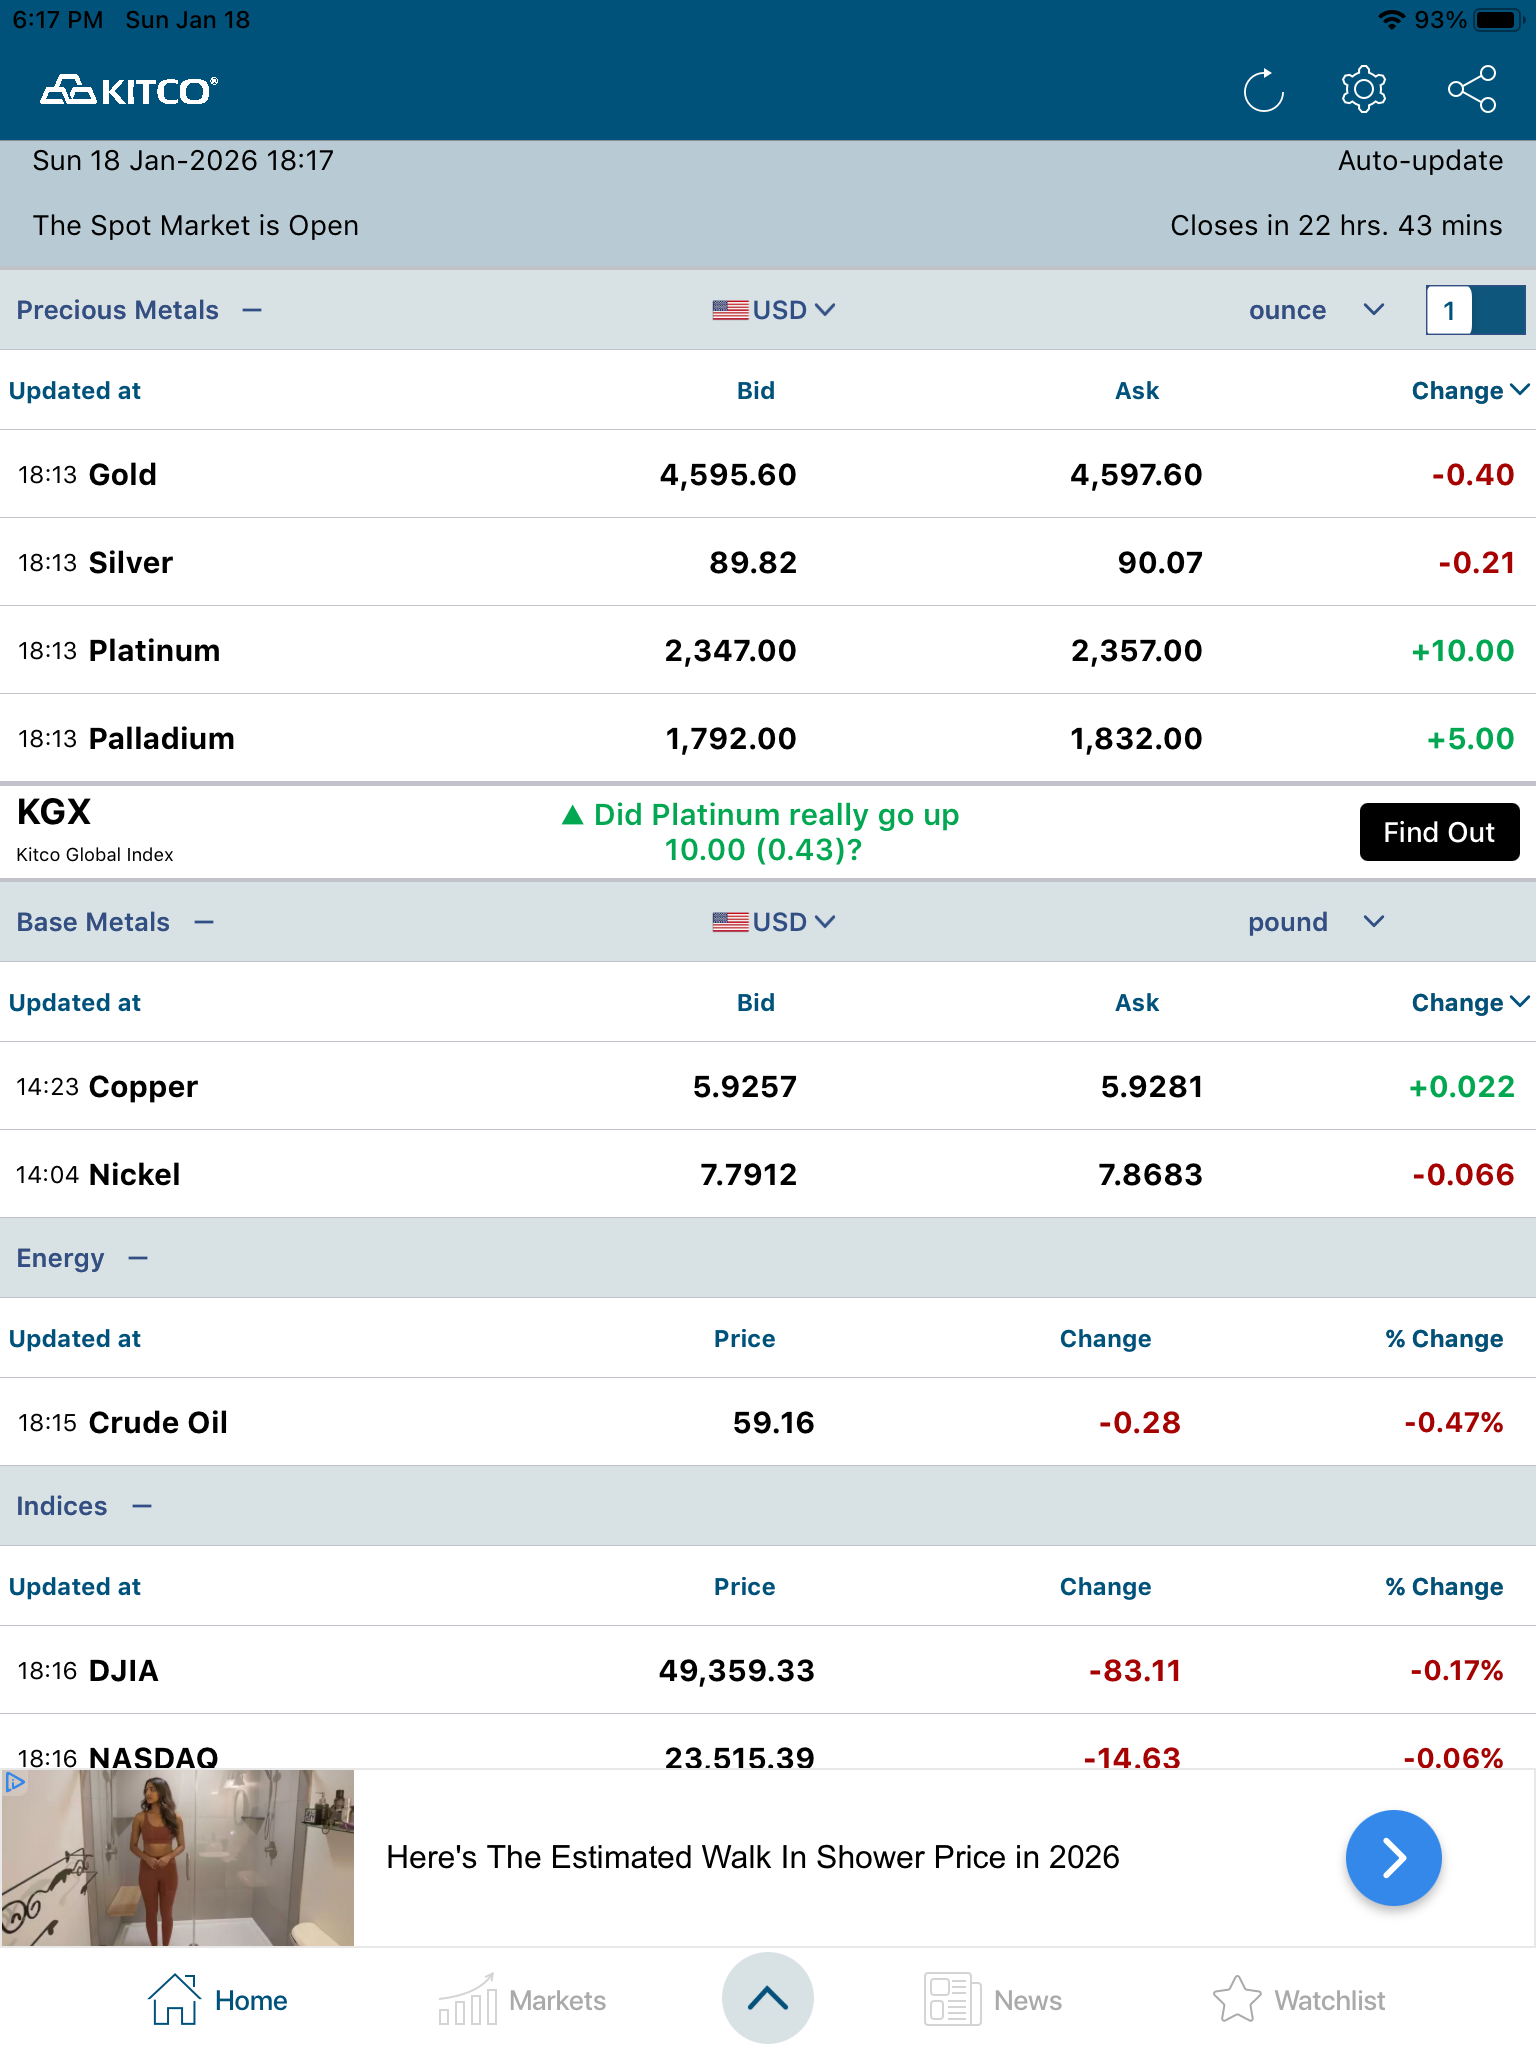Screen dimensions: 1536x2048
Task: Open the Silver price row
Action: [768, 562]
